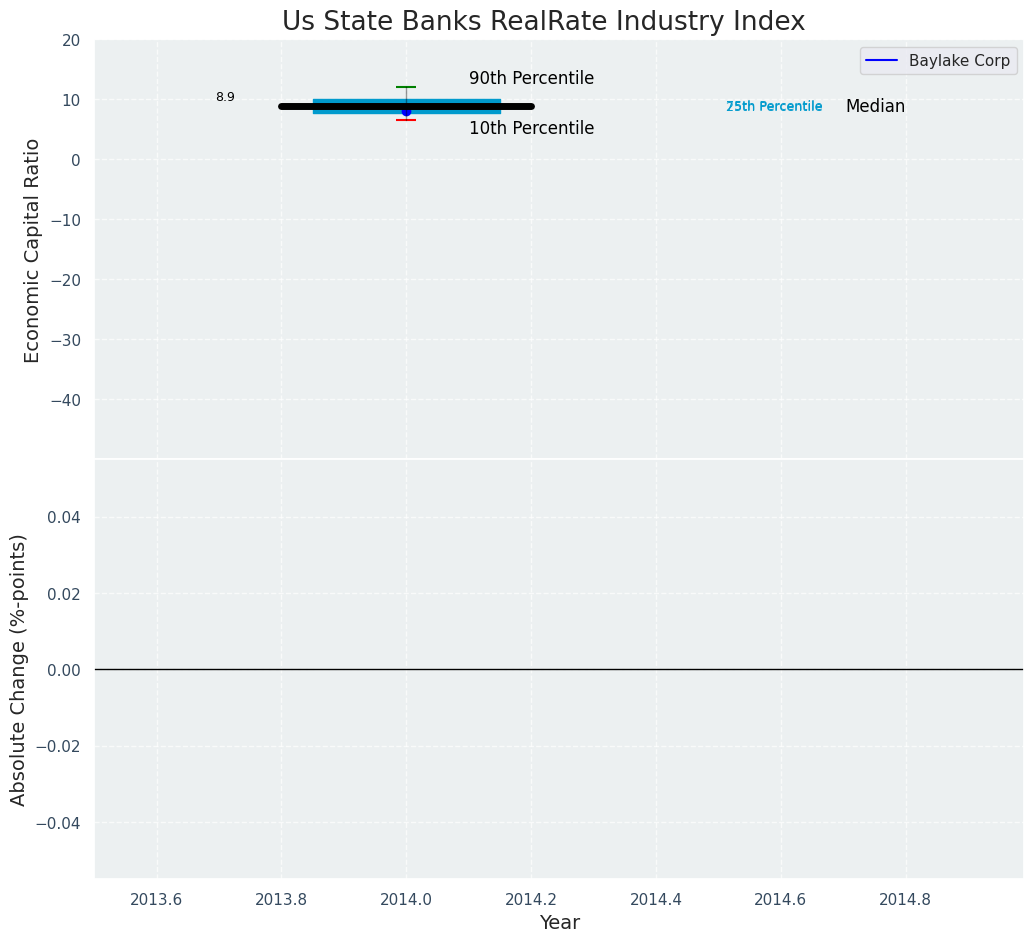Click the Year x-axis label

coord(559,923)
